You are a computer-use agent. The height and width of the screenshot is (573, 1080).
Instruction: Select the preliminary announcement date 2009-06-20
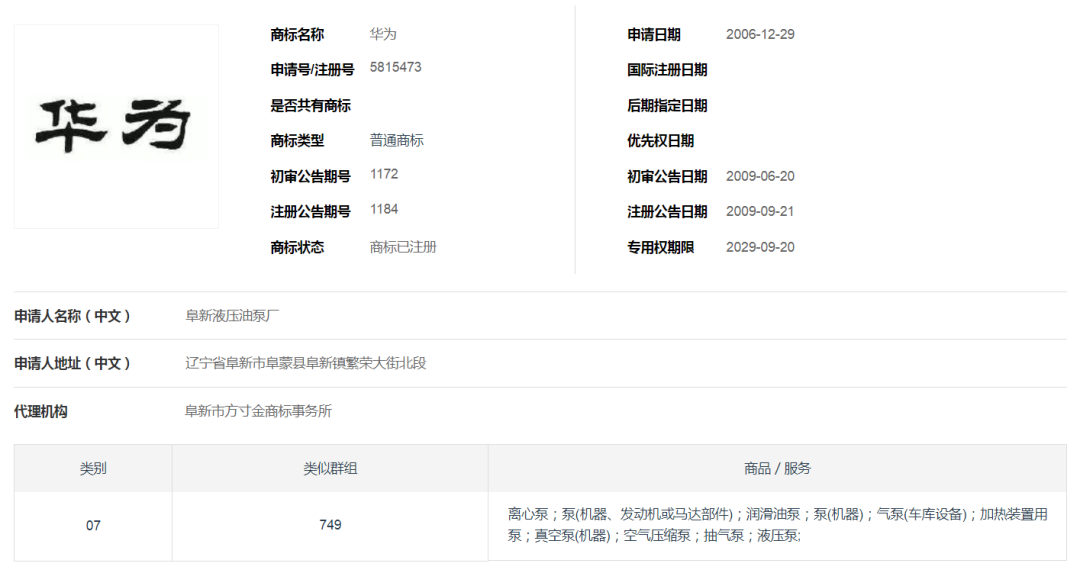coord(760,176)
